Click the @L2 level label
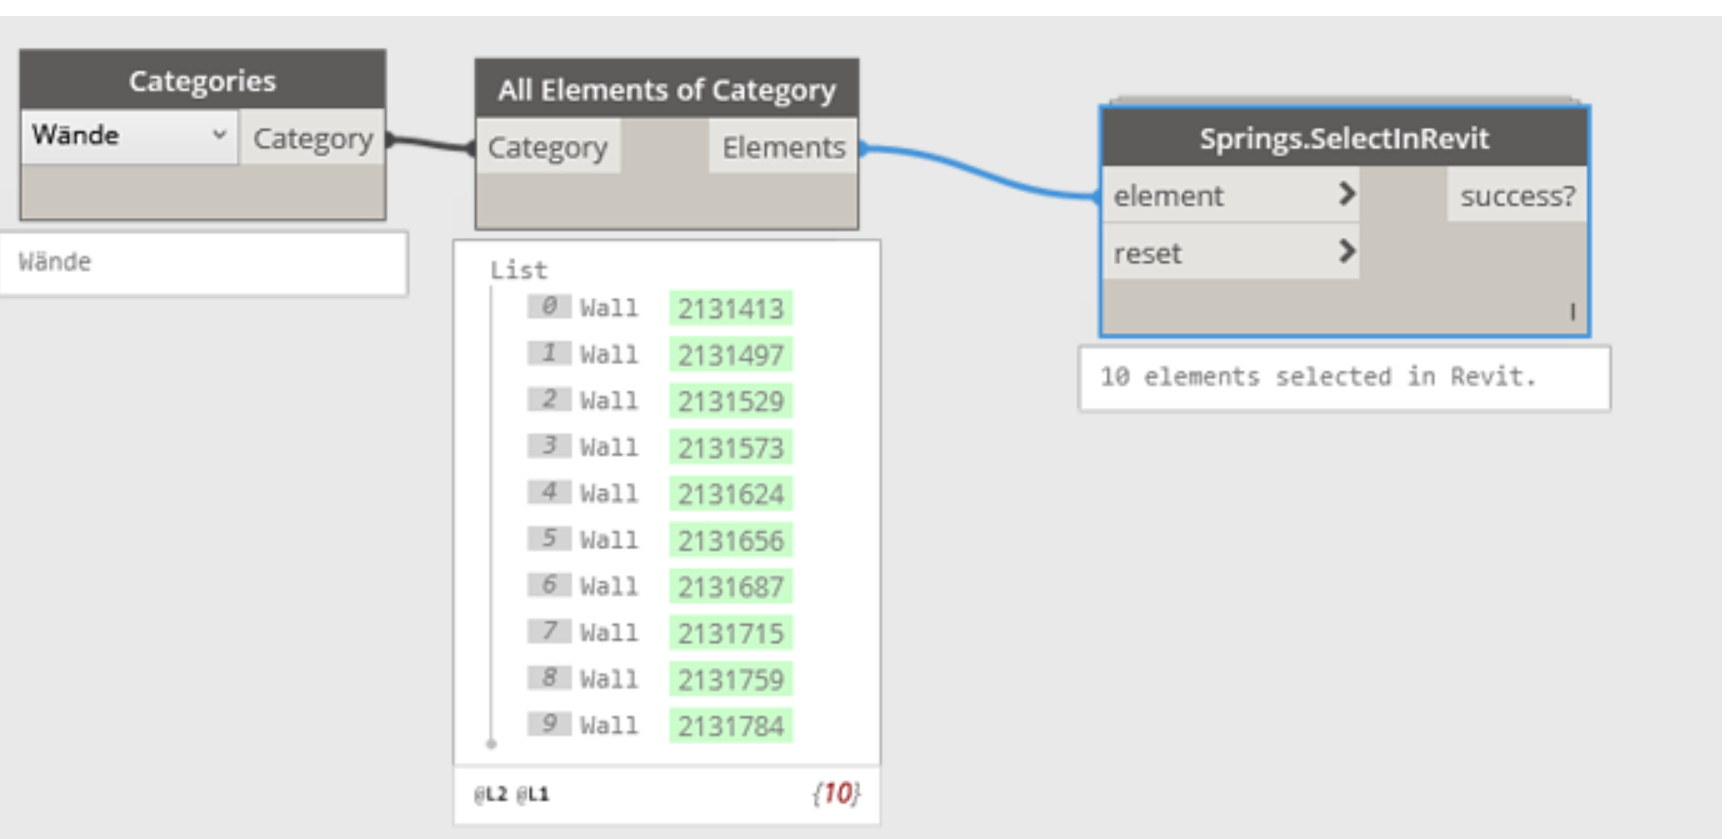The height and width of the screenshot is (839, 1731). click(490, 794)
